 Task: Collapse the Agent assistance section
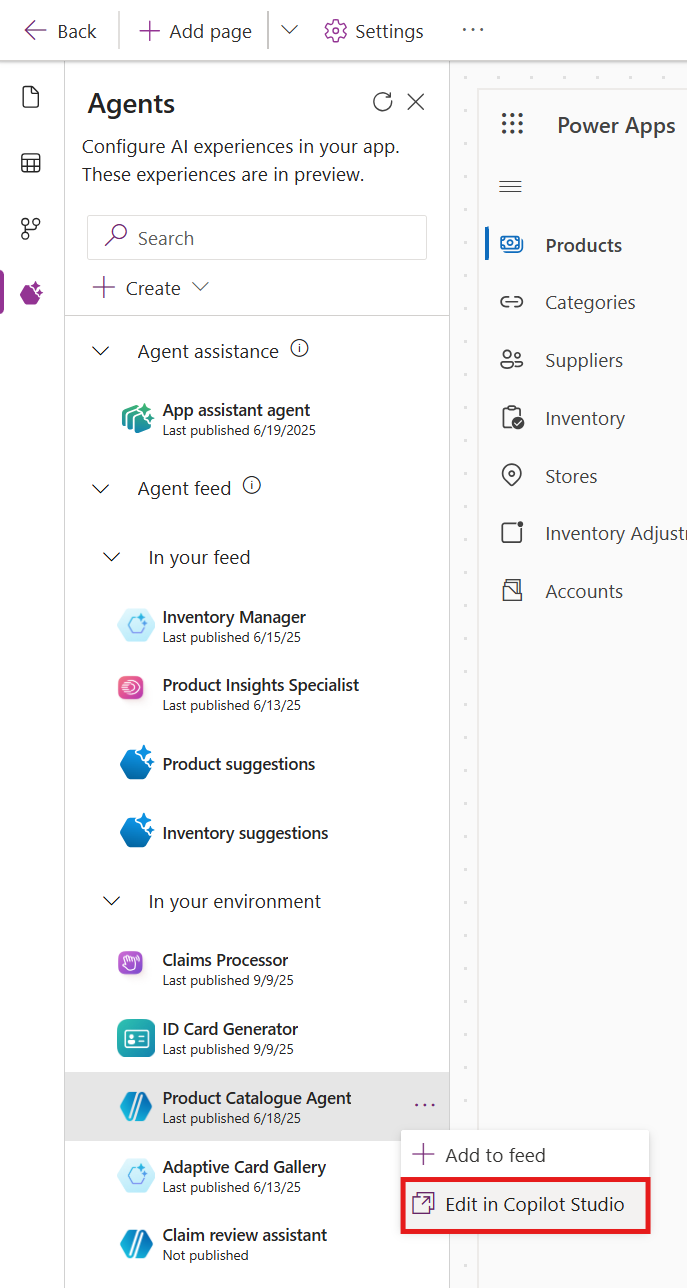(101, 351)
